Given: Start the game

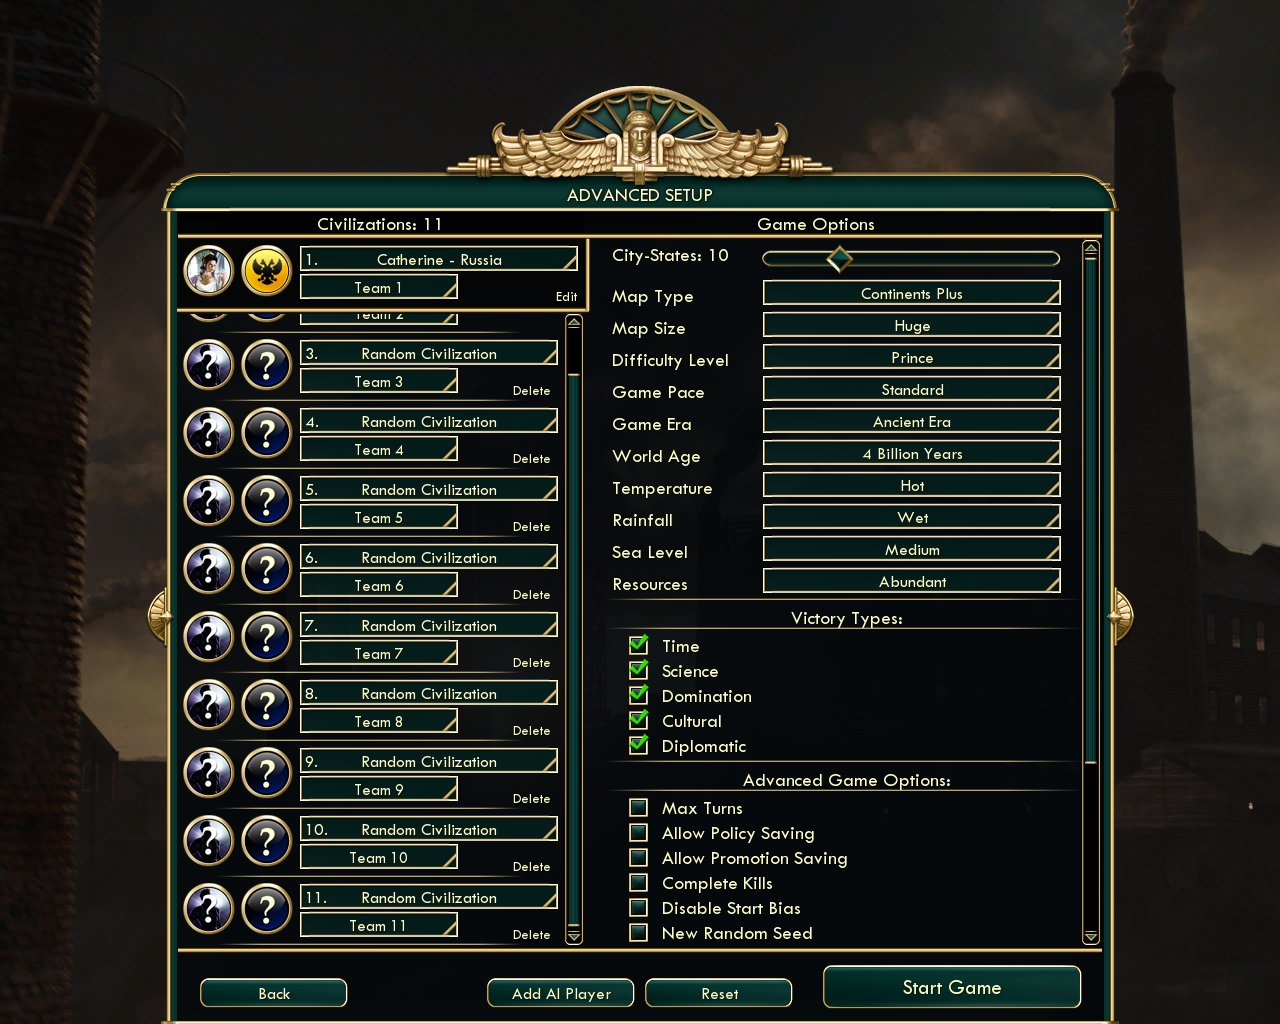Looking at the screenshot, I should coord(952,987).
